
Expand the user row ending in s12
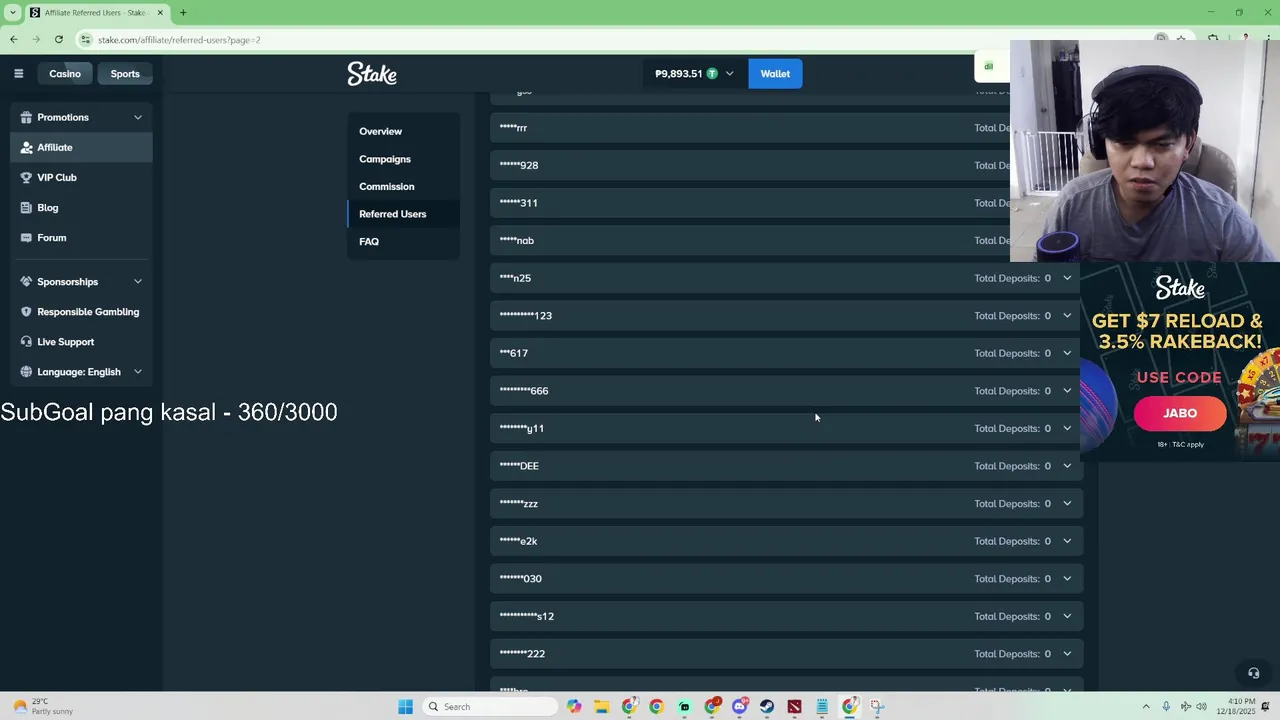1067,616
